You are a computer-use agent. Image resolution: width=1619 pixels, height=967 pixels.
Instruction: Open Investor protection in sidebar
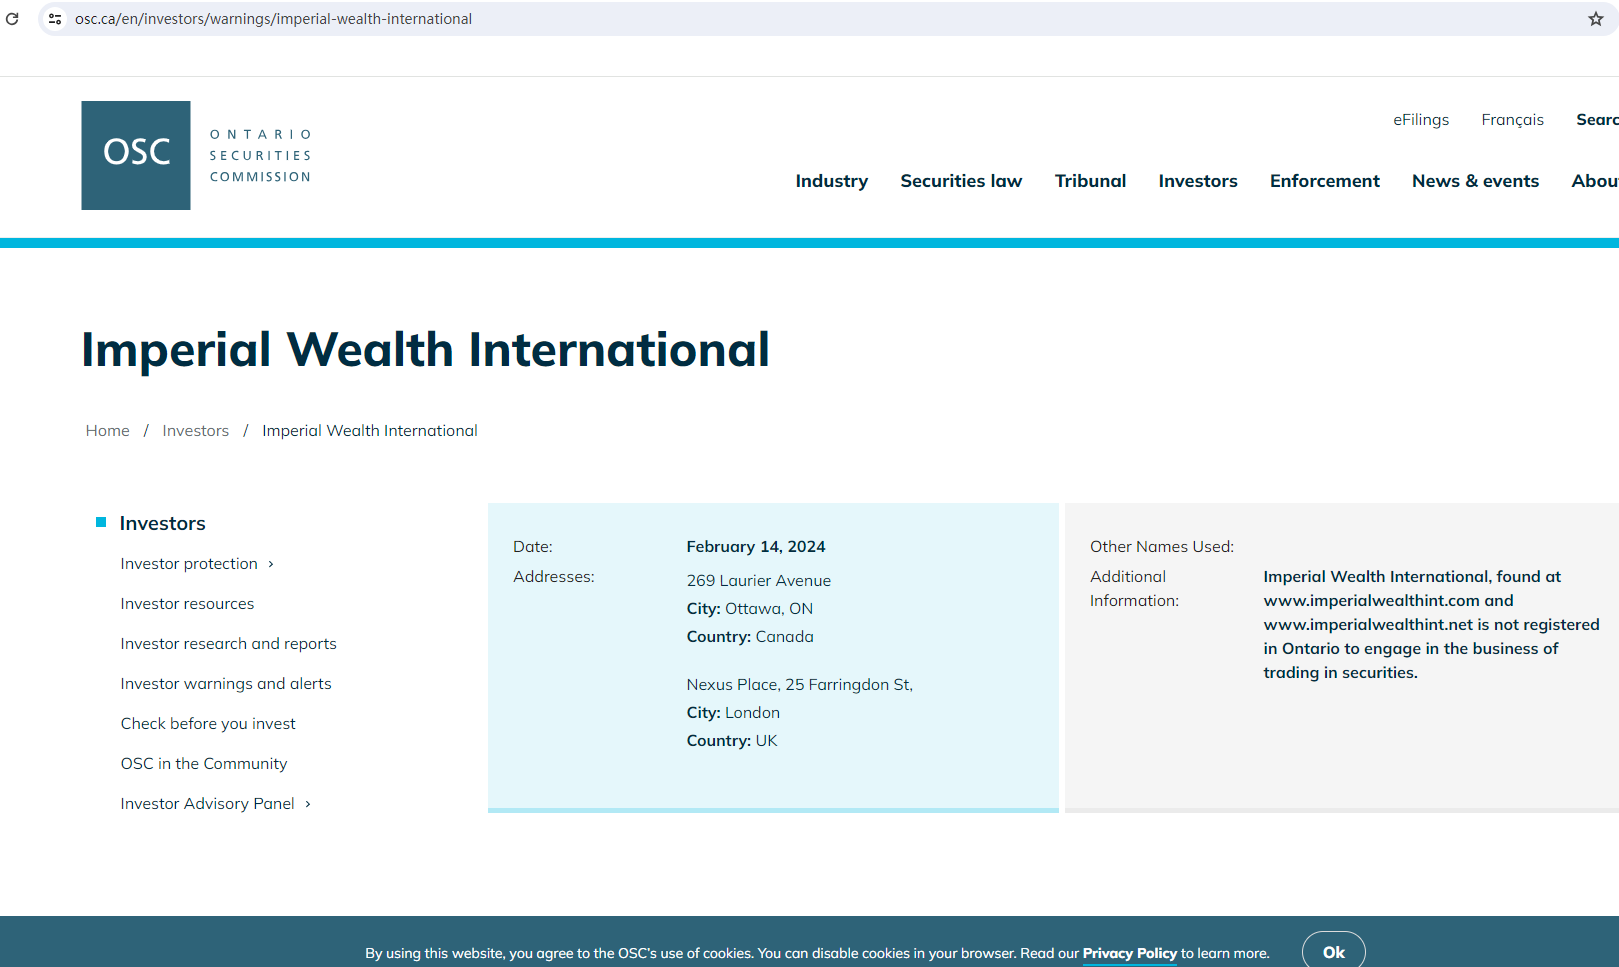point(189,564)
